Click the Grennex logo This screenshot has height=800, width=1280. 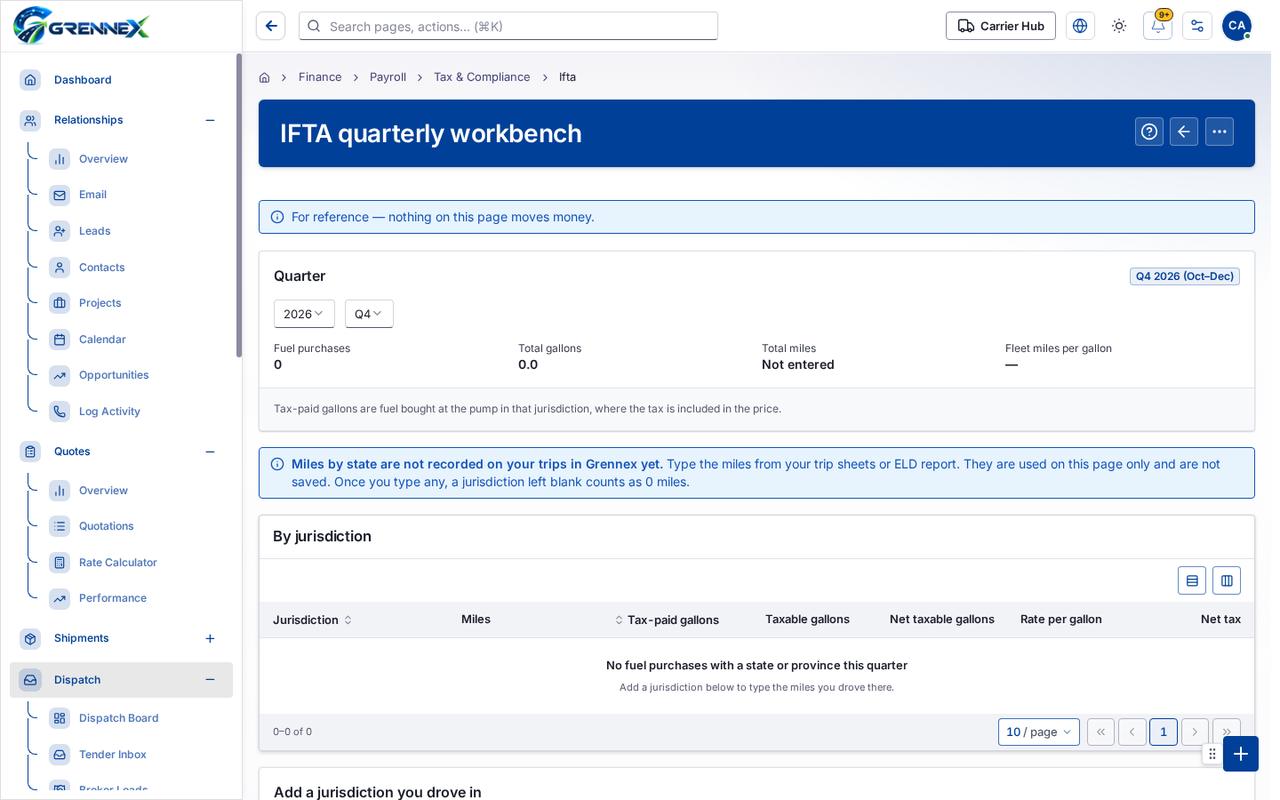coord(81,25)
